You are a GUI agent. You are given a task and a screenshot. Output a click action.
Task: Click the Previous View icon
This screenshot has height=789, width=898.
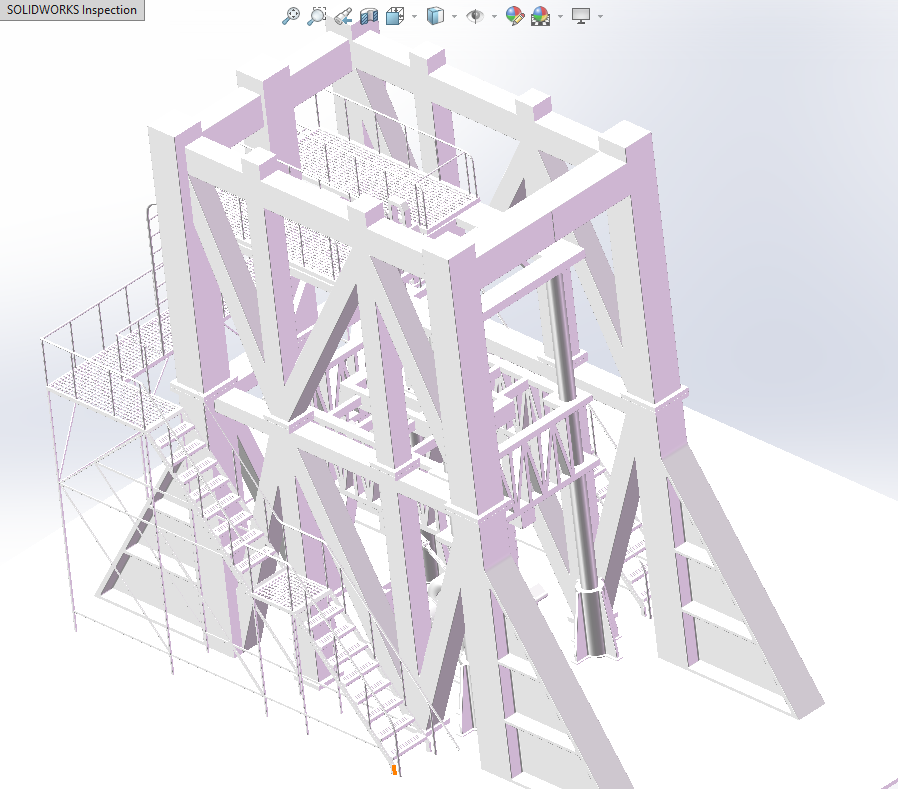[343, 16]
